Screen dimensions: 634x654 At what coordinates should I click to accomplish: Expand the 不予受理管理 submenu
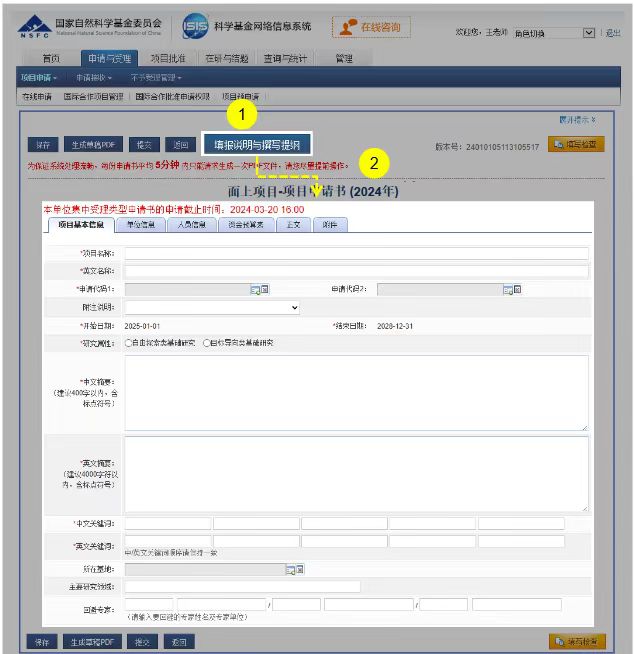(156, 78)
